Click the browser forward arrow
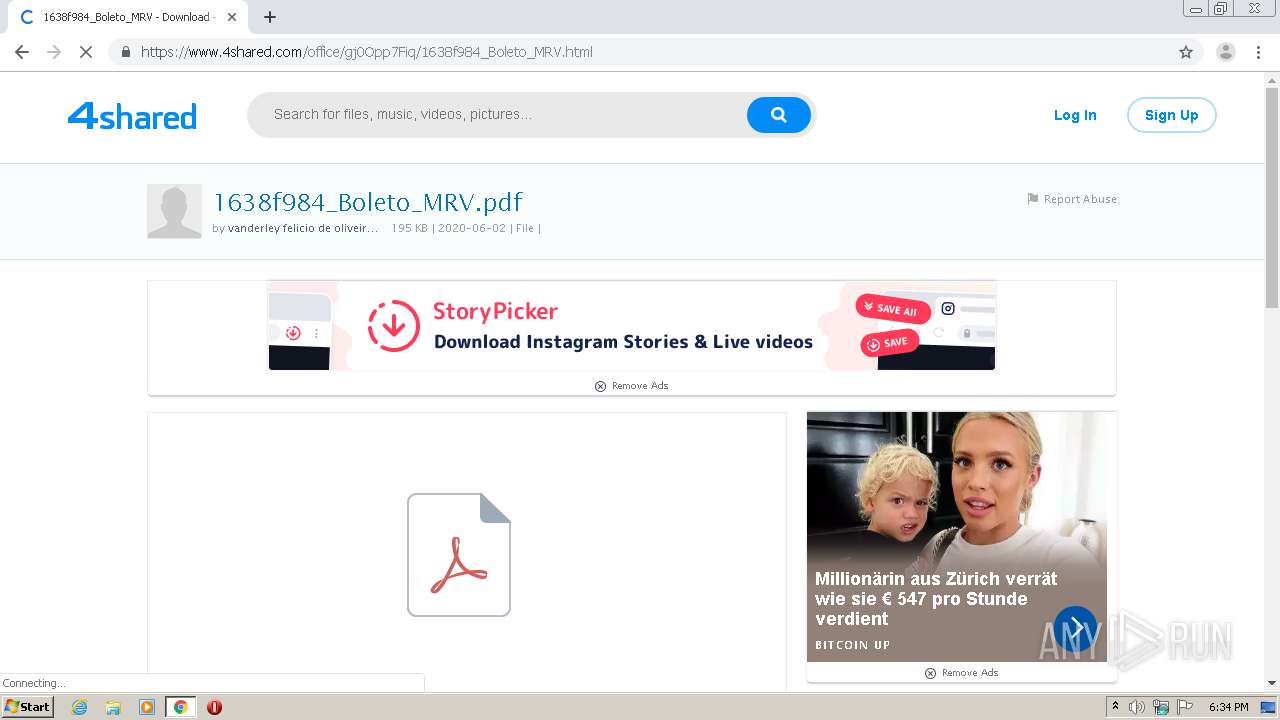The image size is (1280, 720). point(54,52)
